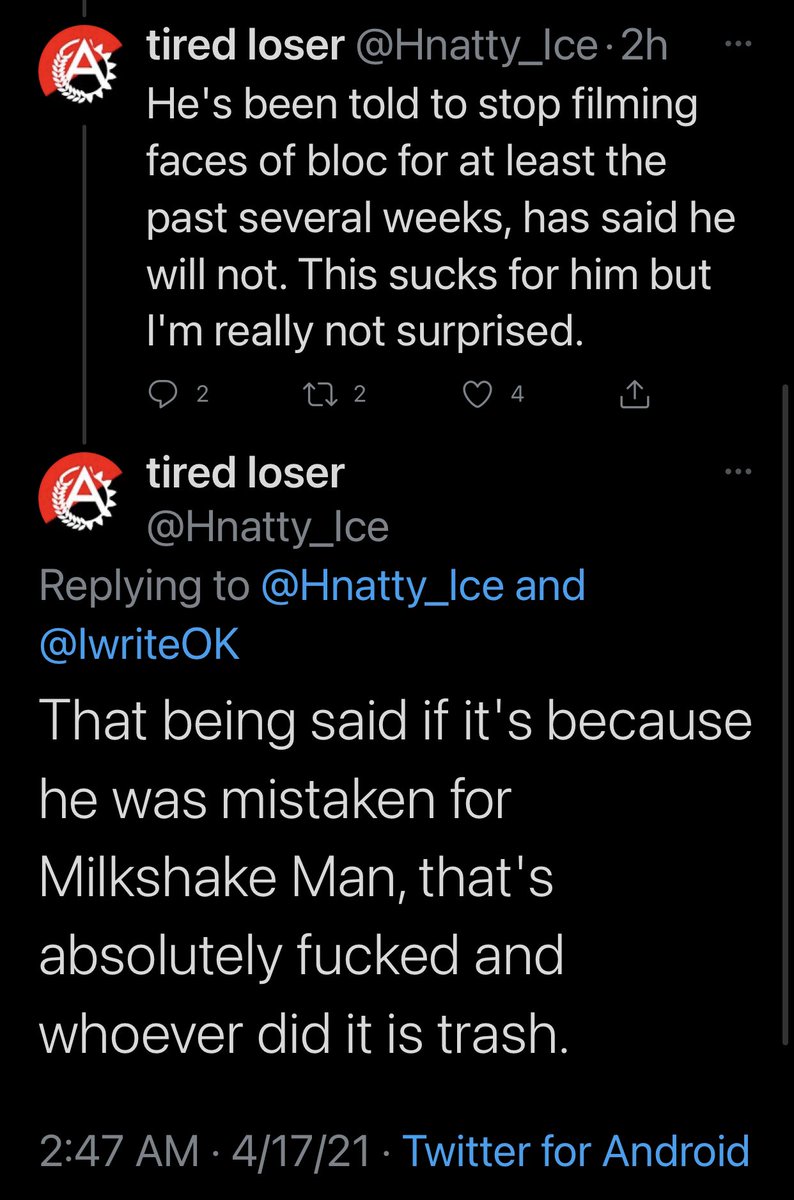Click the reply icon under the first tweet

click(162, 395)
